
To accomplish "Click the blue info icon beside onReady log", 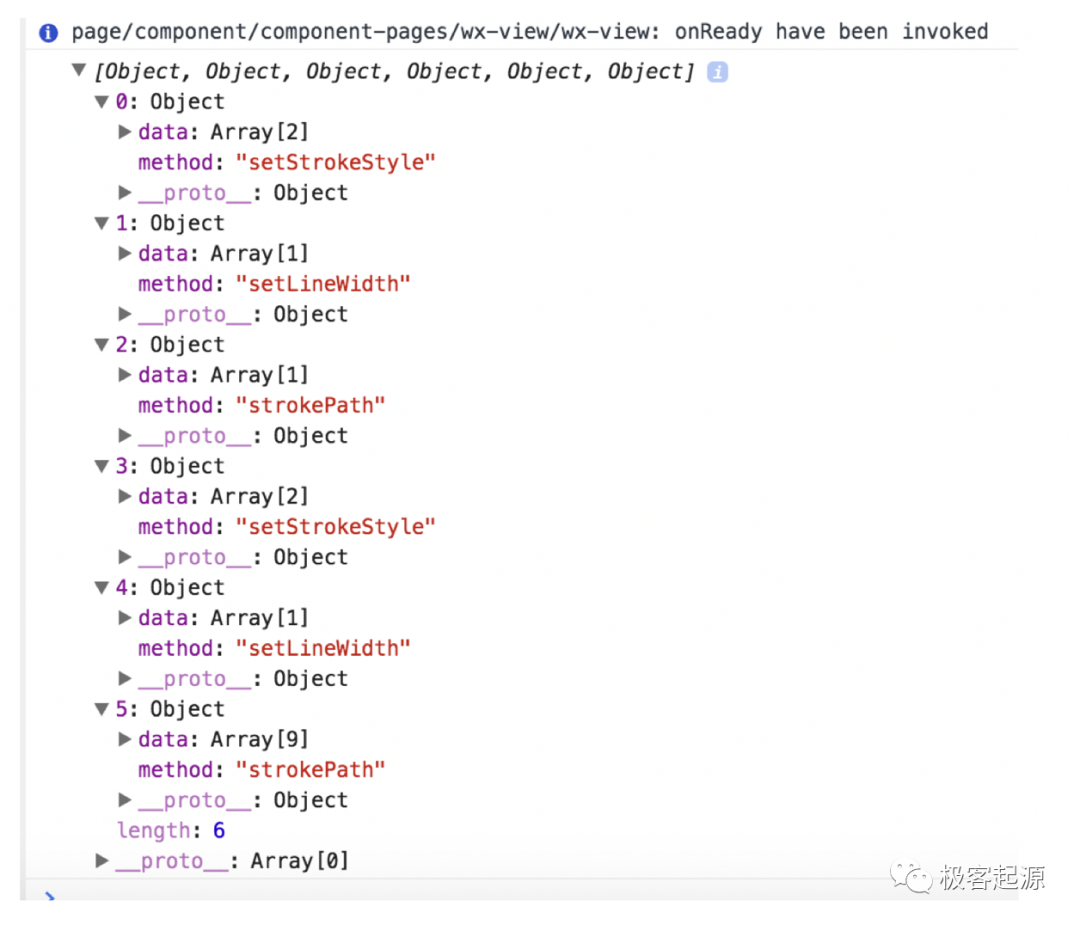I will click(48, 32).
